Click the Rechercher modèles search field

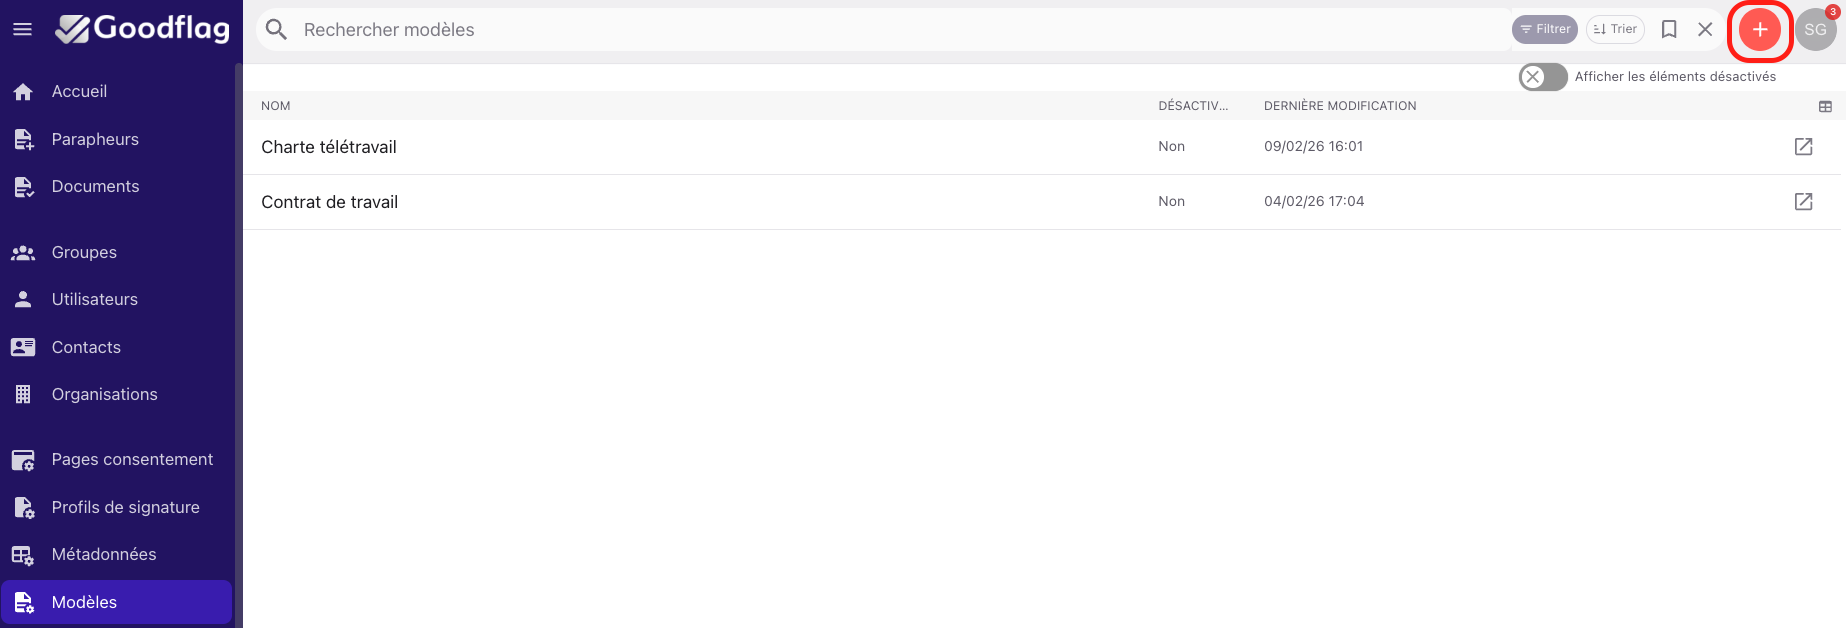900,30
